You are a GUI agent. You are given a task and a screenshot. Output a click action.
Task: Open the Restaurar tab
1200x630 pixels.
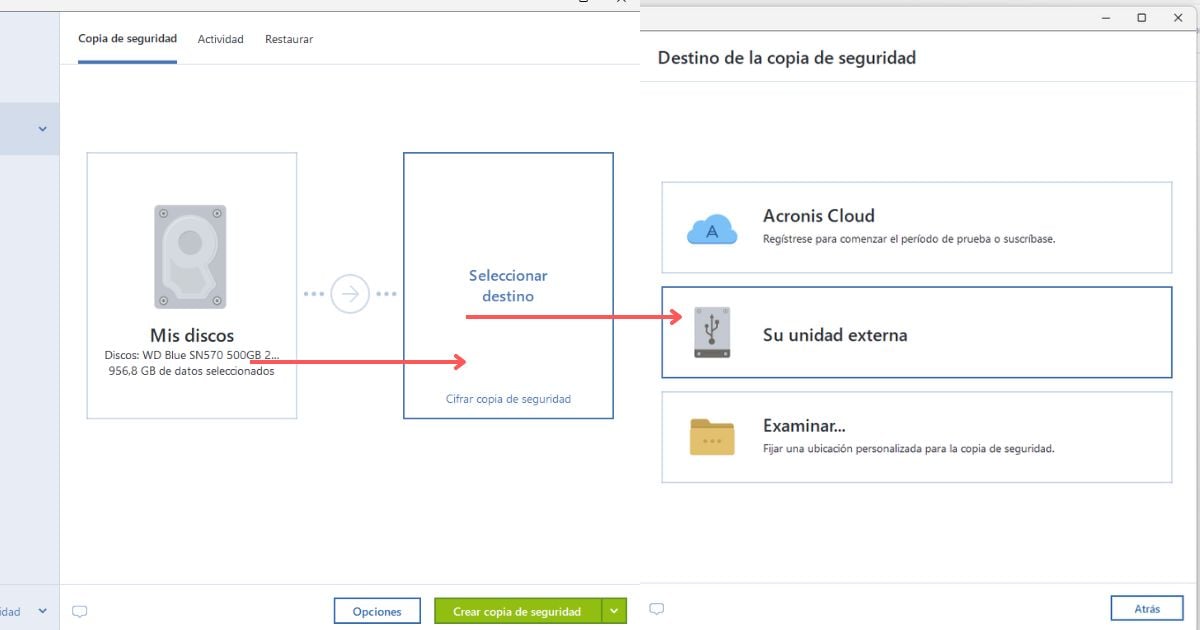[289, 39]
